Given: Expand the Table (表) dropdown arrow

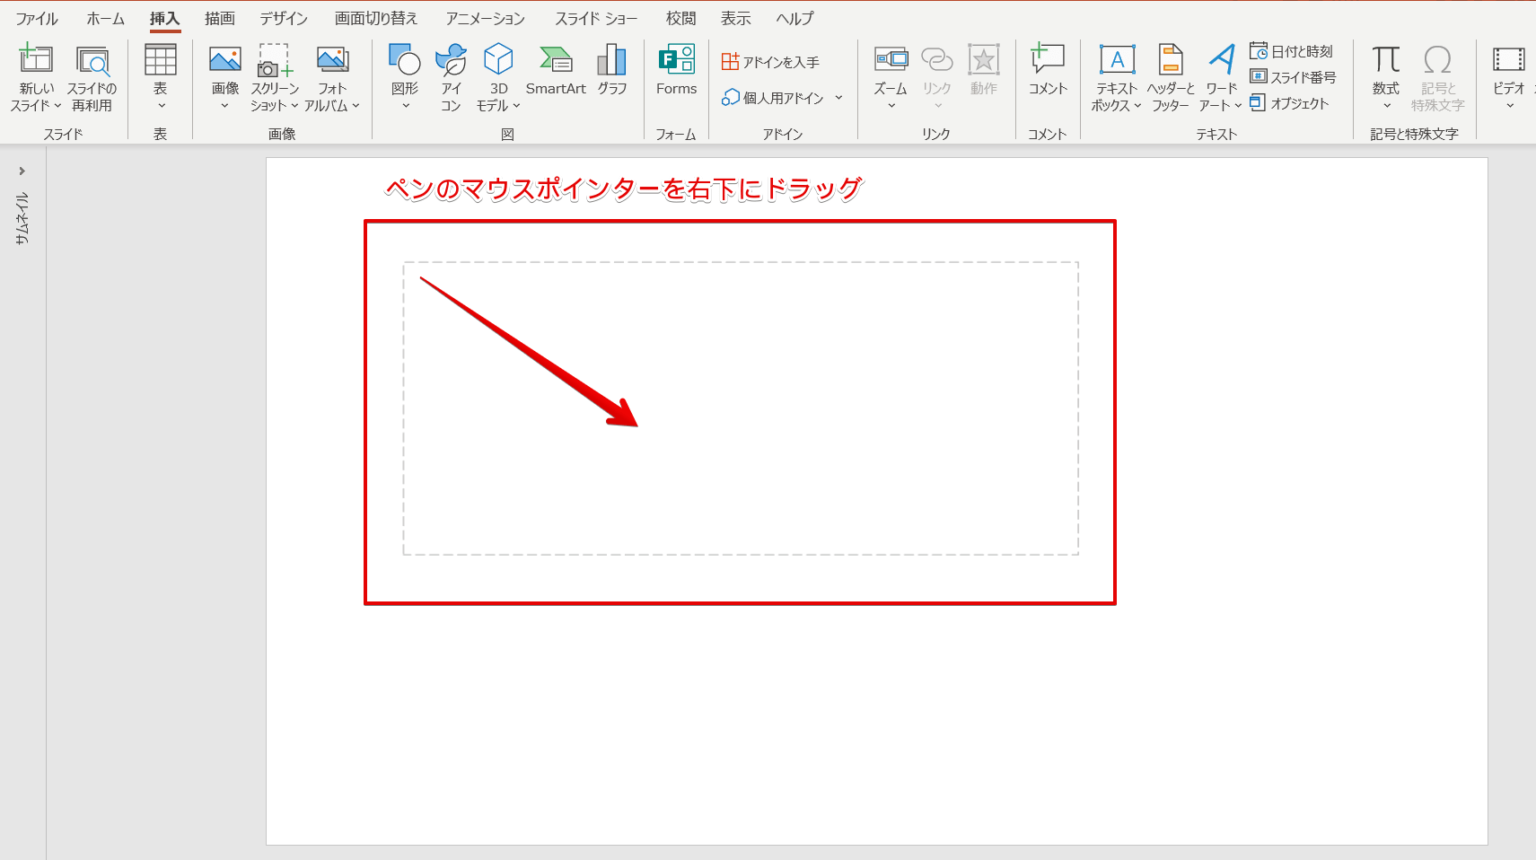Looking at the screenshot, I should point(161,106).
